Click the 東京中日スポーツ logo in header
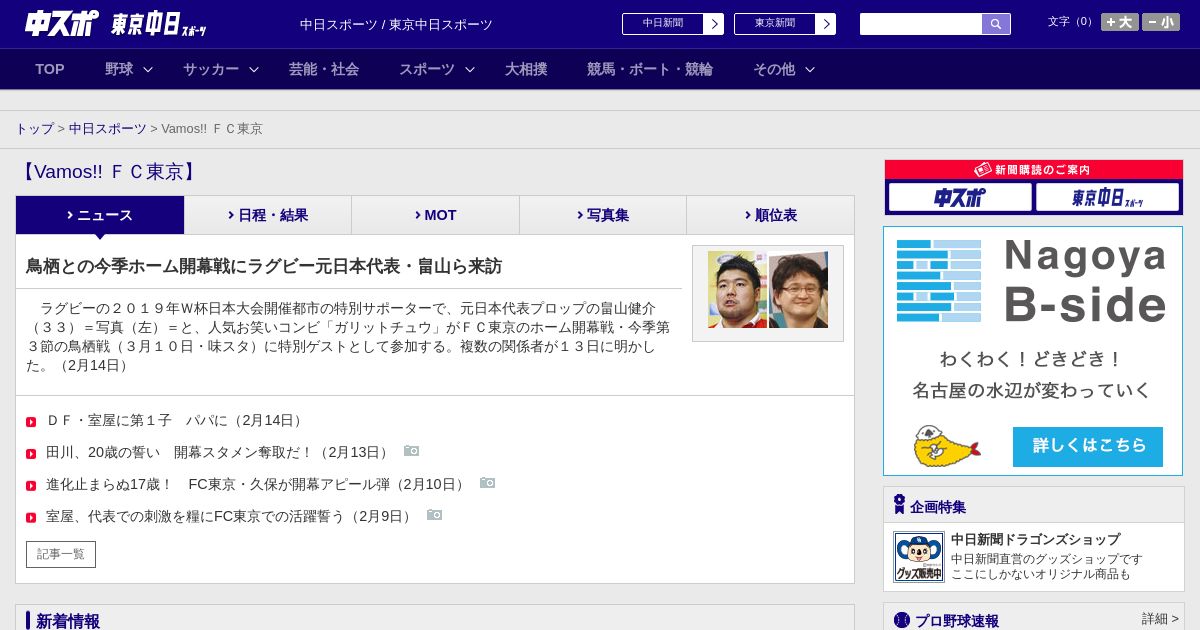 point(159,24)
